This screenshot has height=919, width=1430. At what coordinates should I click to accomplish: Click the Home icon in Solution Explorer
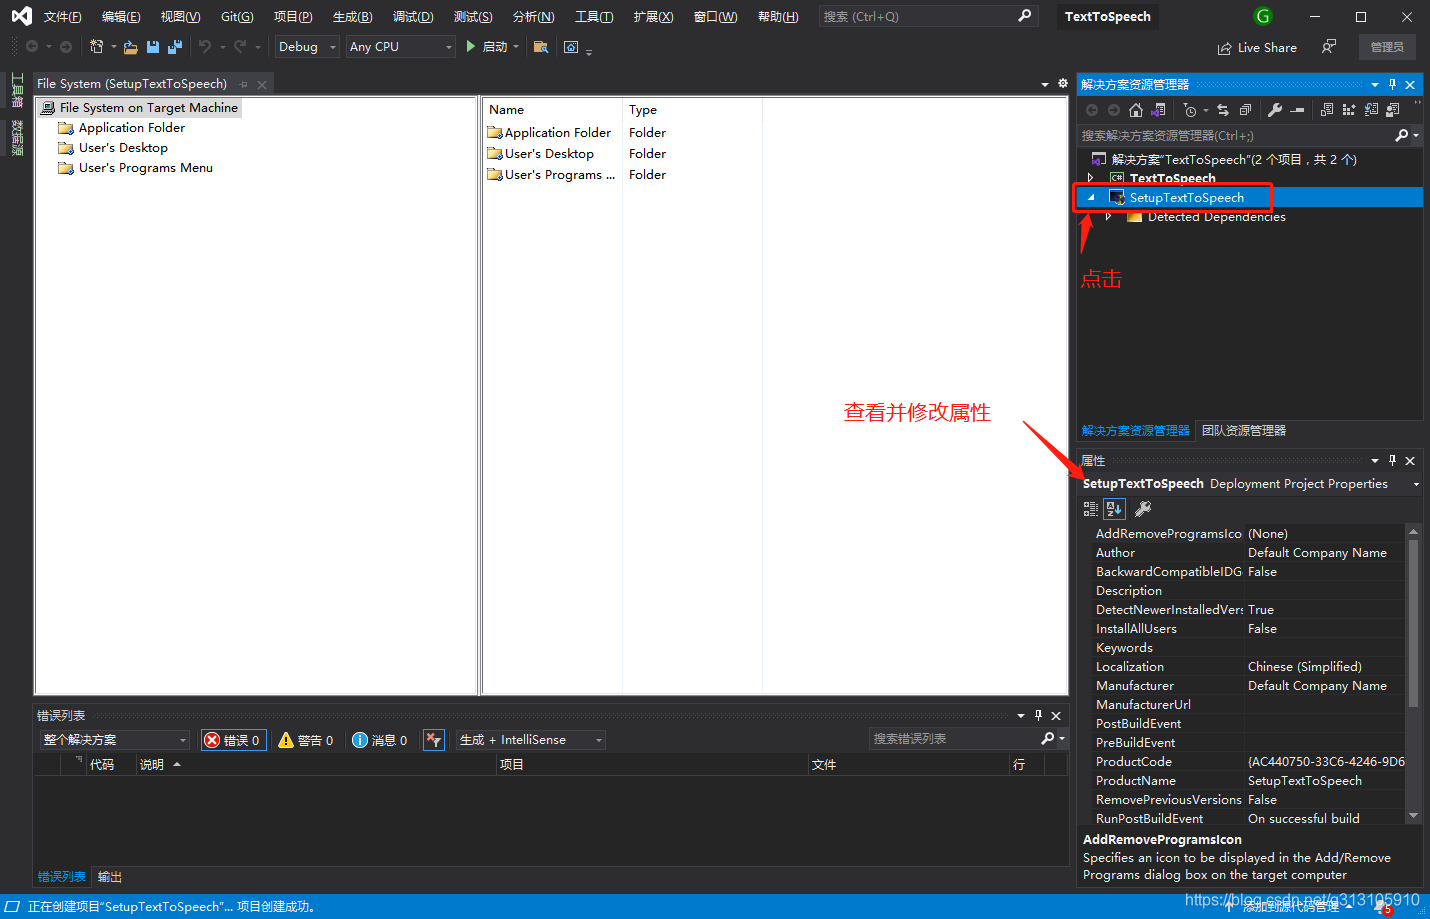point(1135,110)
